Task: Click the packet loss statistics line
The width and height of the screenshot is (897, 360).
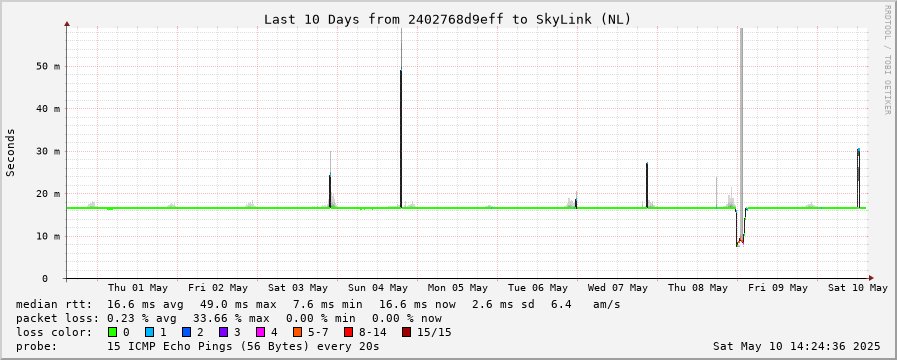Action: (x=229, y=318)
